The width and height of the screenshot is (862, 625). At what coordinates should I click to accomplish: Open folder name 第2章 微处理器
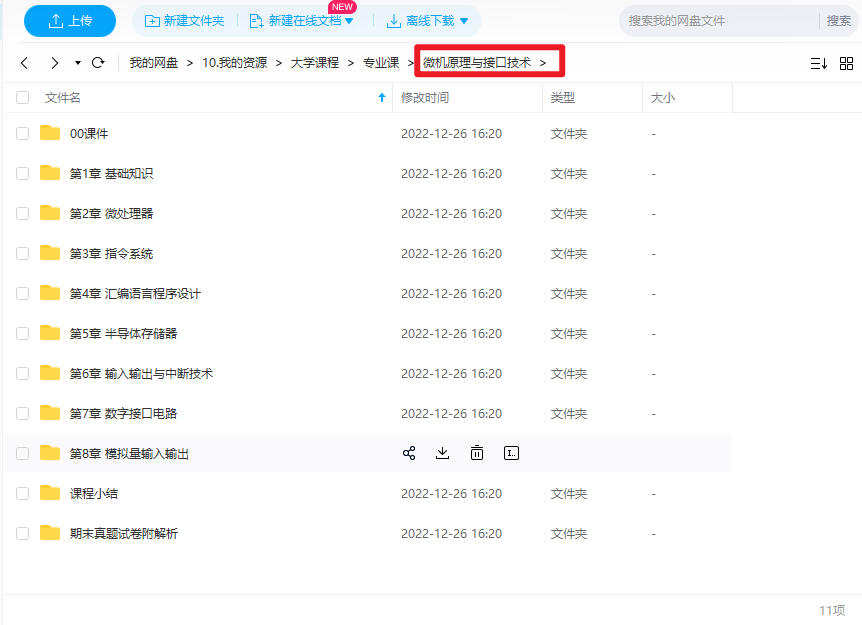click(x=112, y=213)
